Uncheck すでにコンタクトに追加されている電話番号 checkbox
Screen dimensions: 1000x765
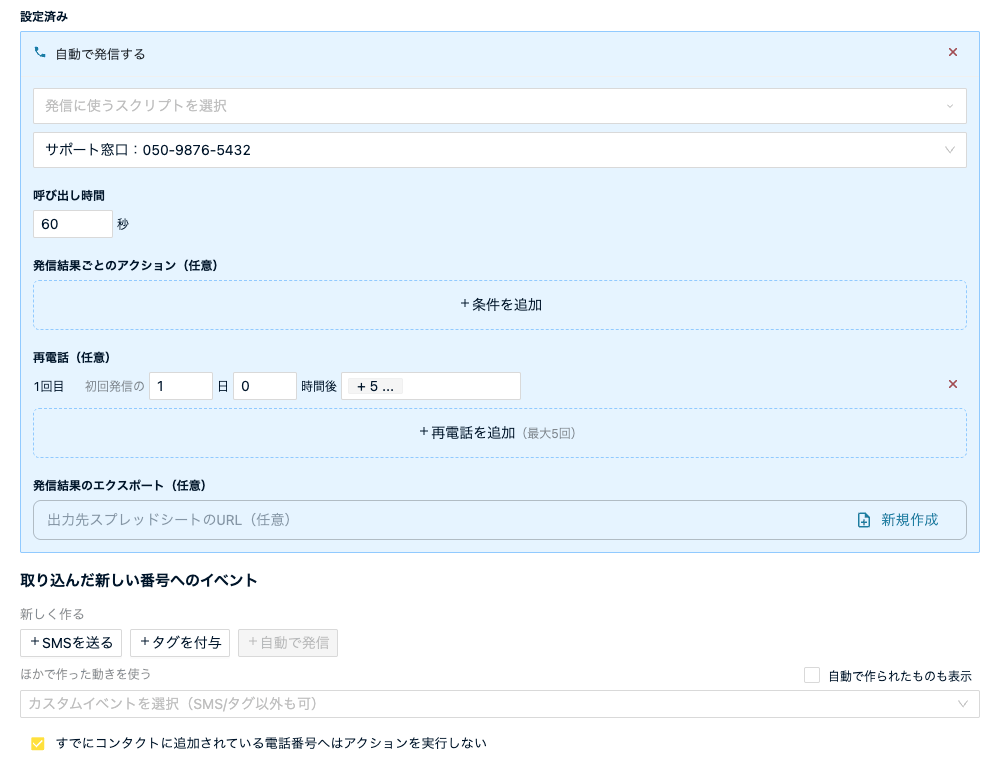pyautogui.click(x=38, y=743)
